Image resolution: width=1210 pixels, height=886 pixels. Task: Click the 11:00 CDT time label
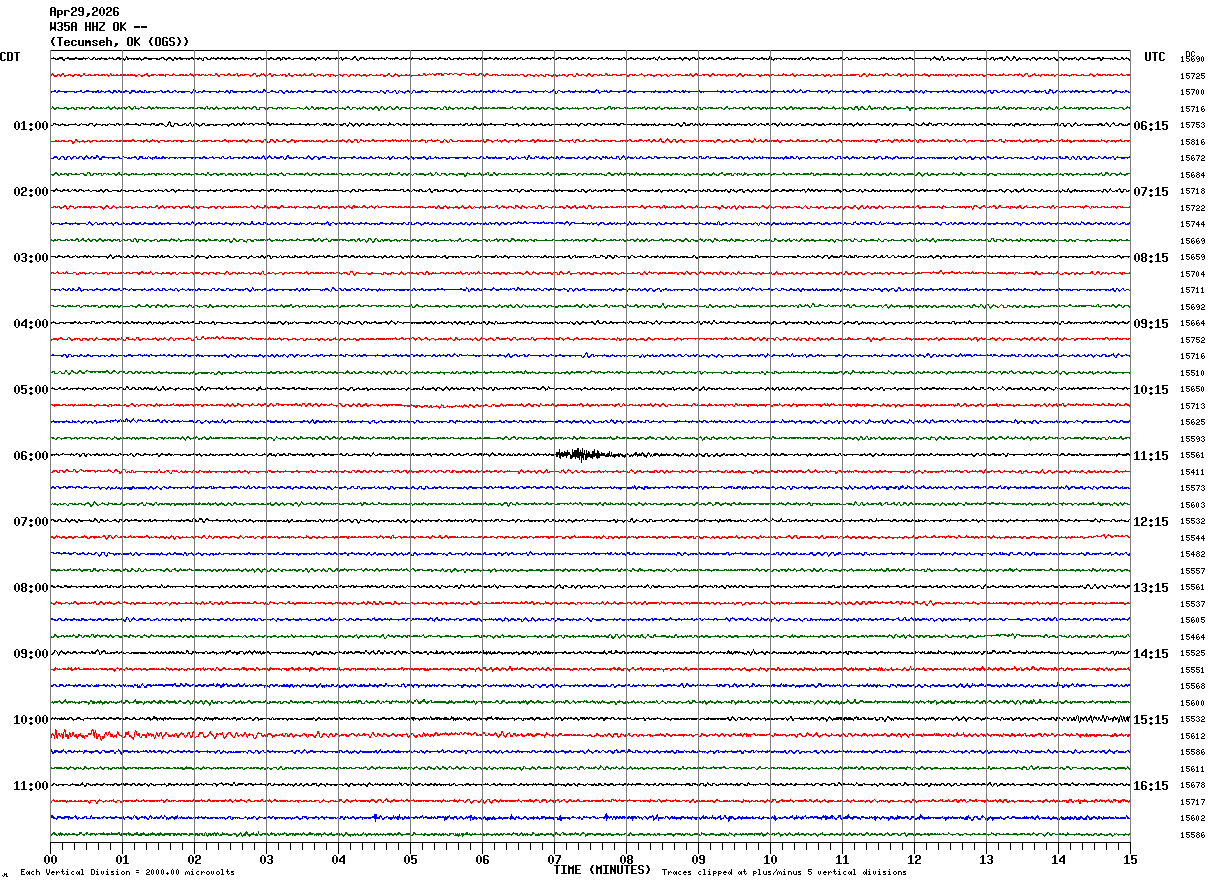(x=30, y=786)
